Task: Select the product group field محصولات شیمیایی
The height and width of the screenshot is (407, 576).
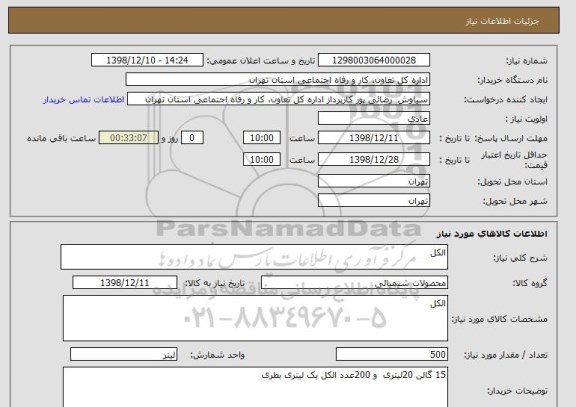Action: point(354,282)
